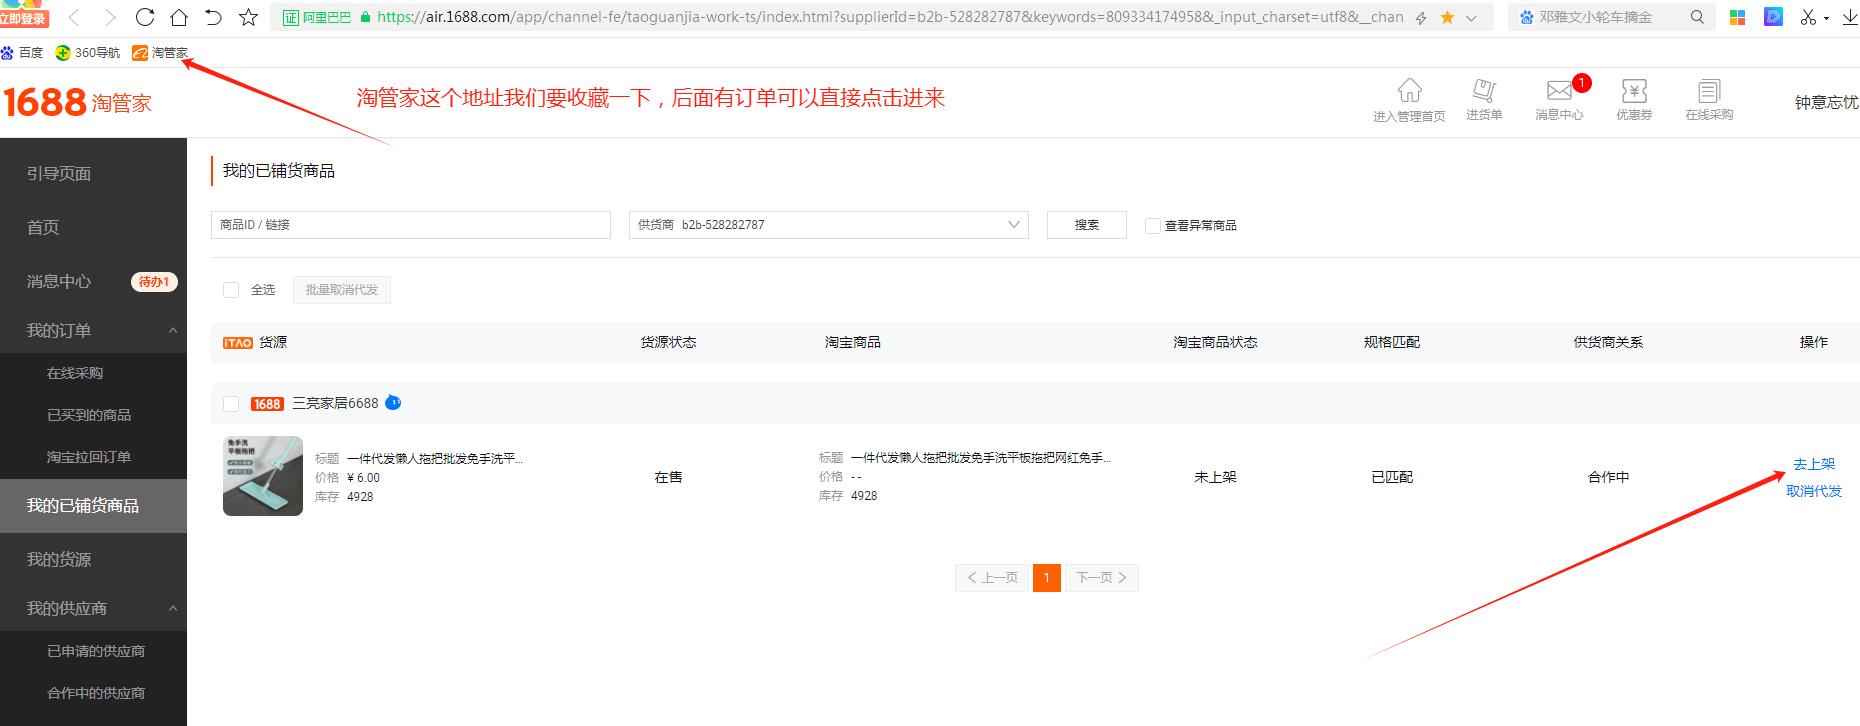Click the lightning speed-mode icon in address bar
This screenshot has height=726, width=1860.
point(1421,17)
